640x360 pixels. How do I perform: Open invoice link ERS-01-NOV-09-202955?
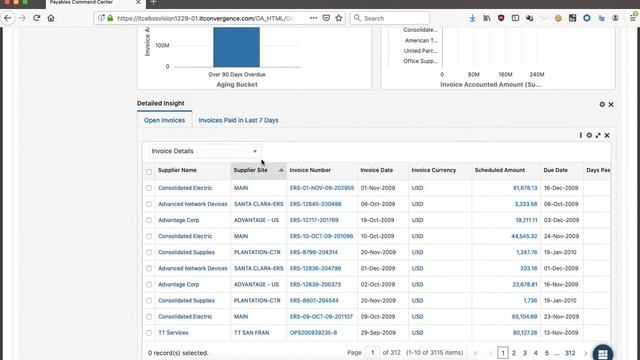point(322,188)
